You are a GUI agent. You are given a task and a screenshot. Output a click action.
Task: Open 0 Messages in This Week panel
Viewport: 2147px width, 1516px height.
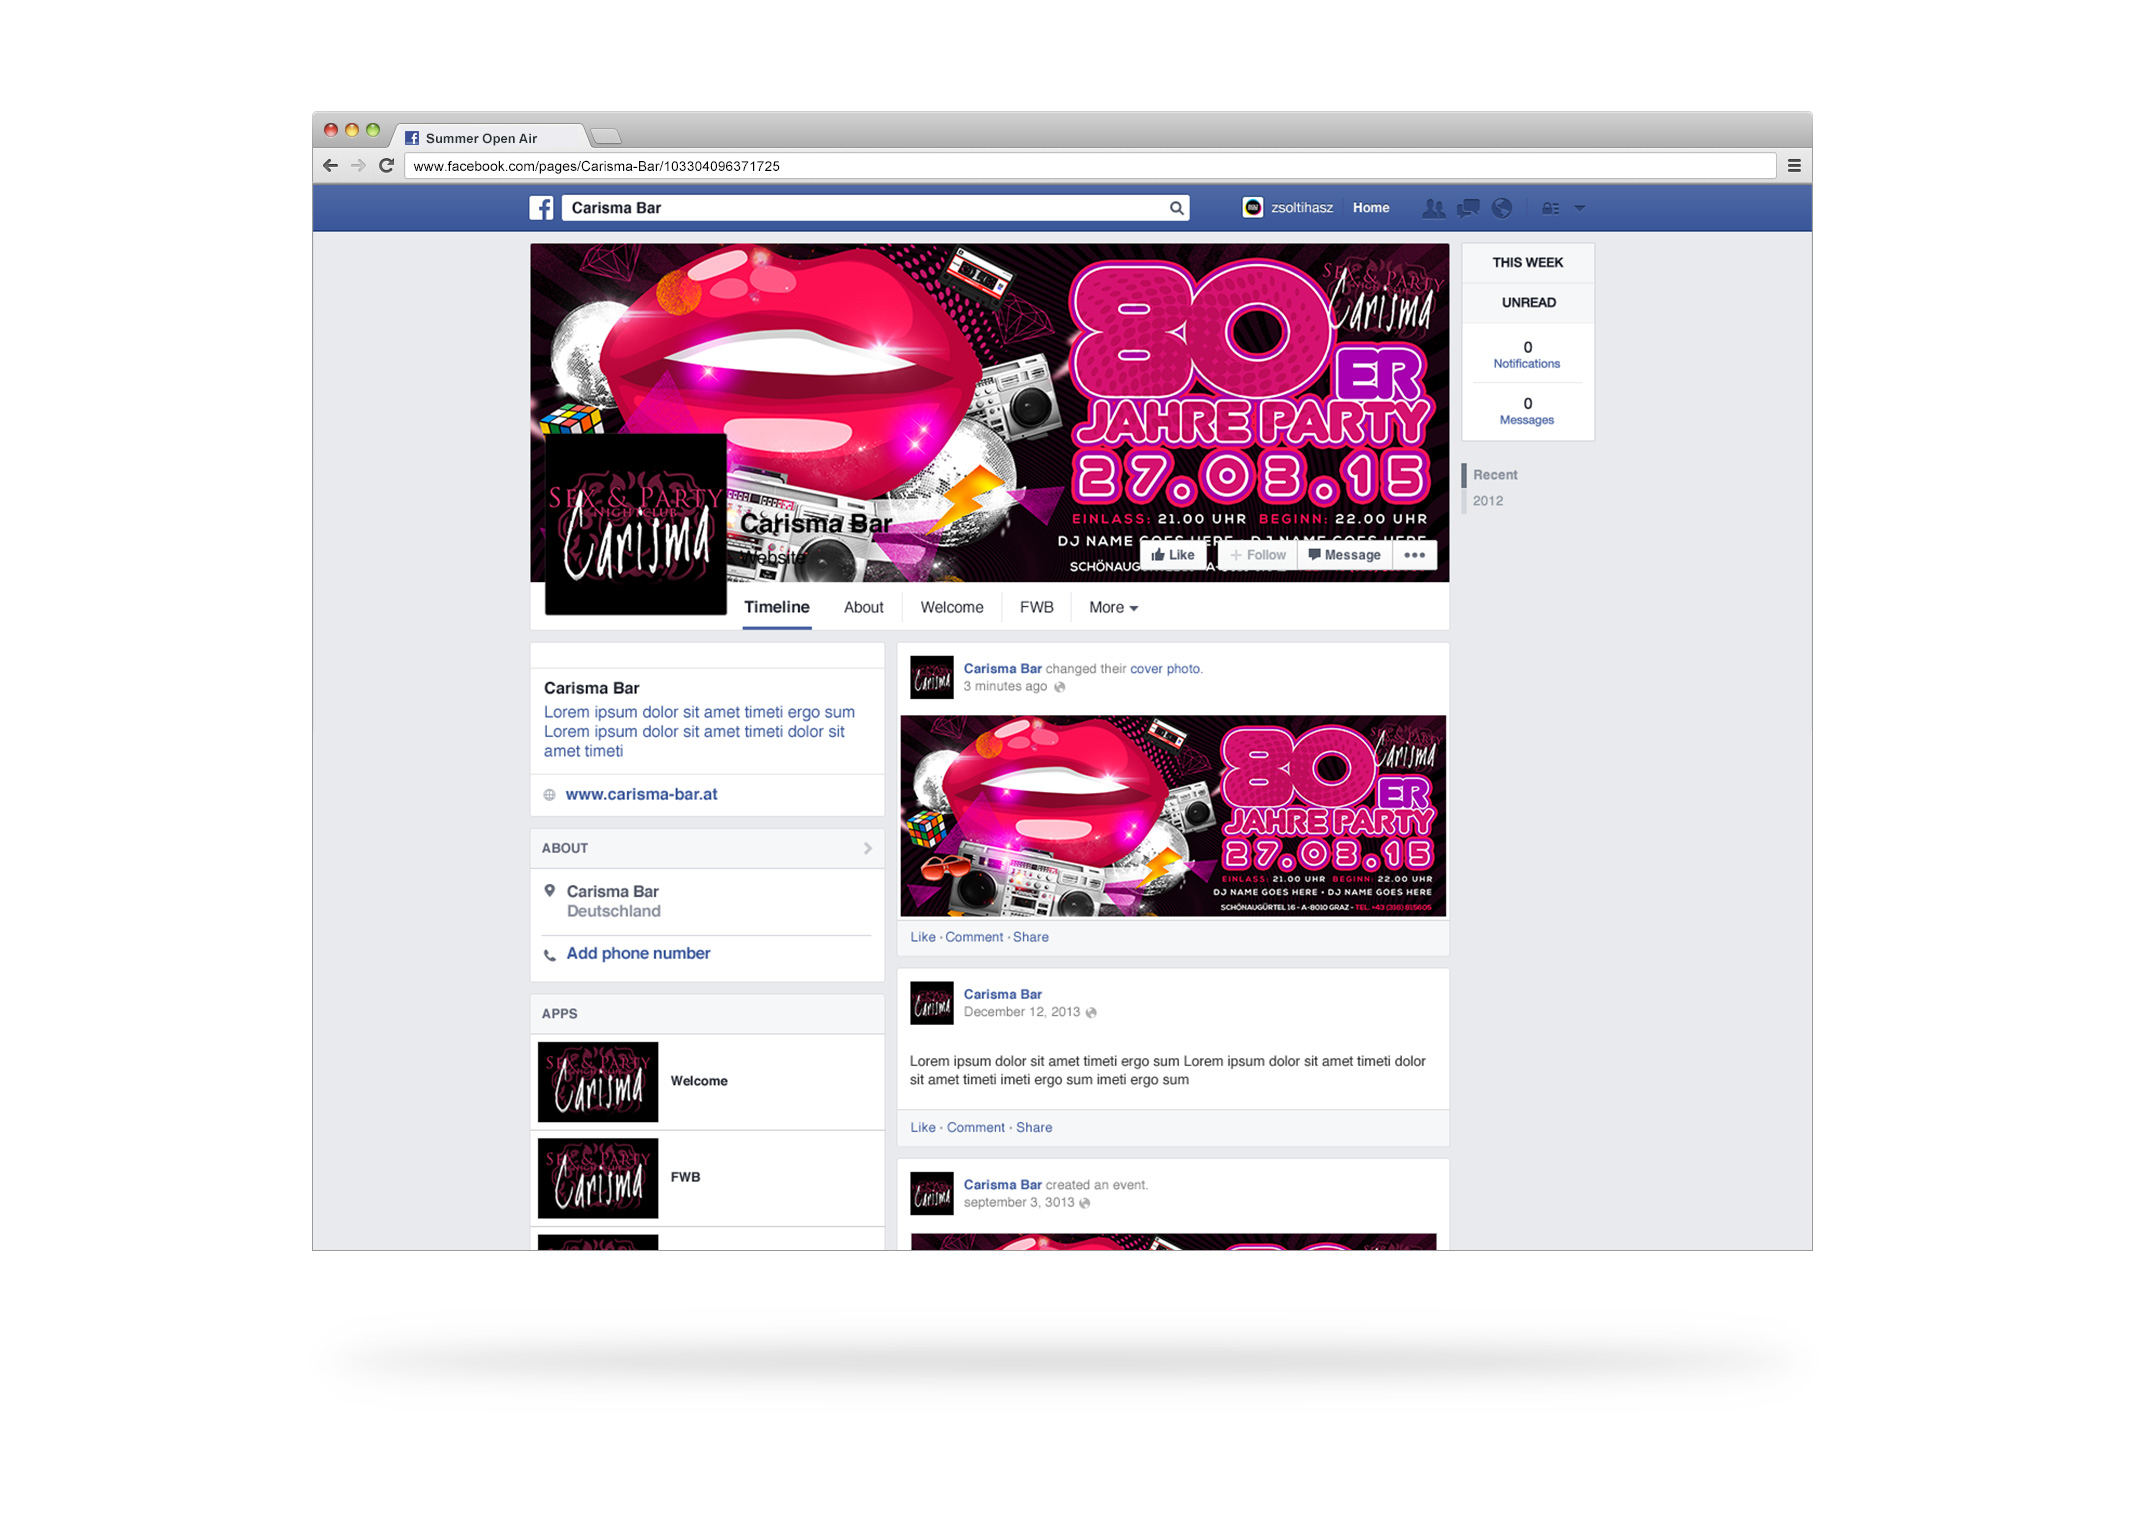pyautogui.click(x=1527, y=411)
